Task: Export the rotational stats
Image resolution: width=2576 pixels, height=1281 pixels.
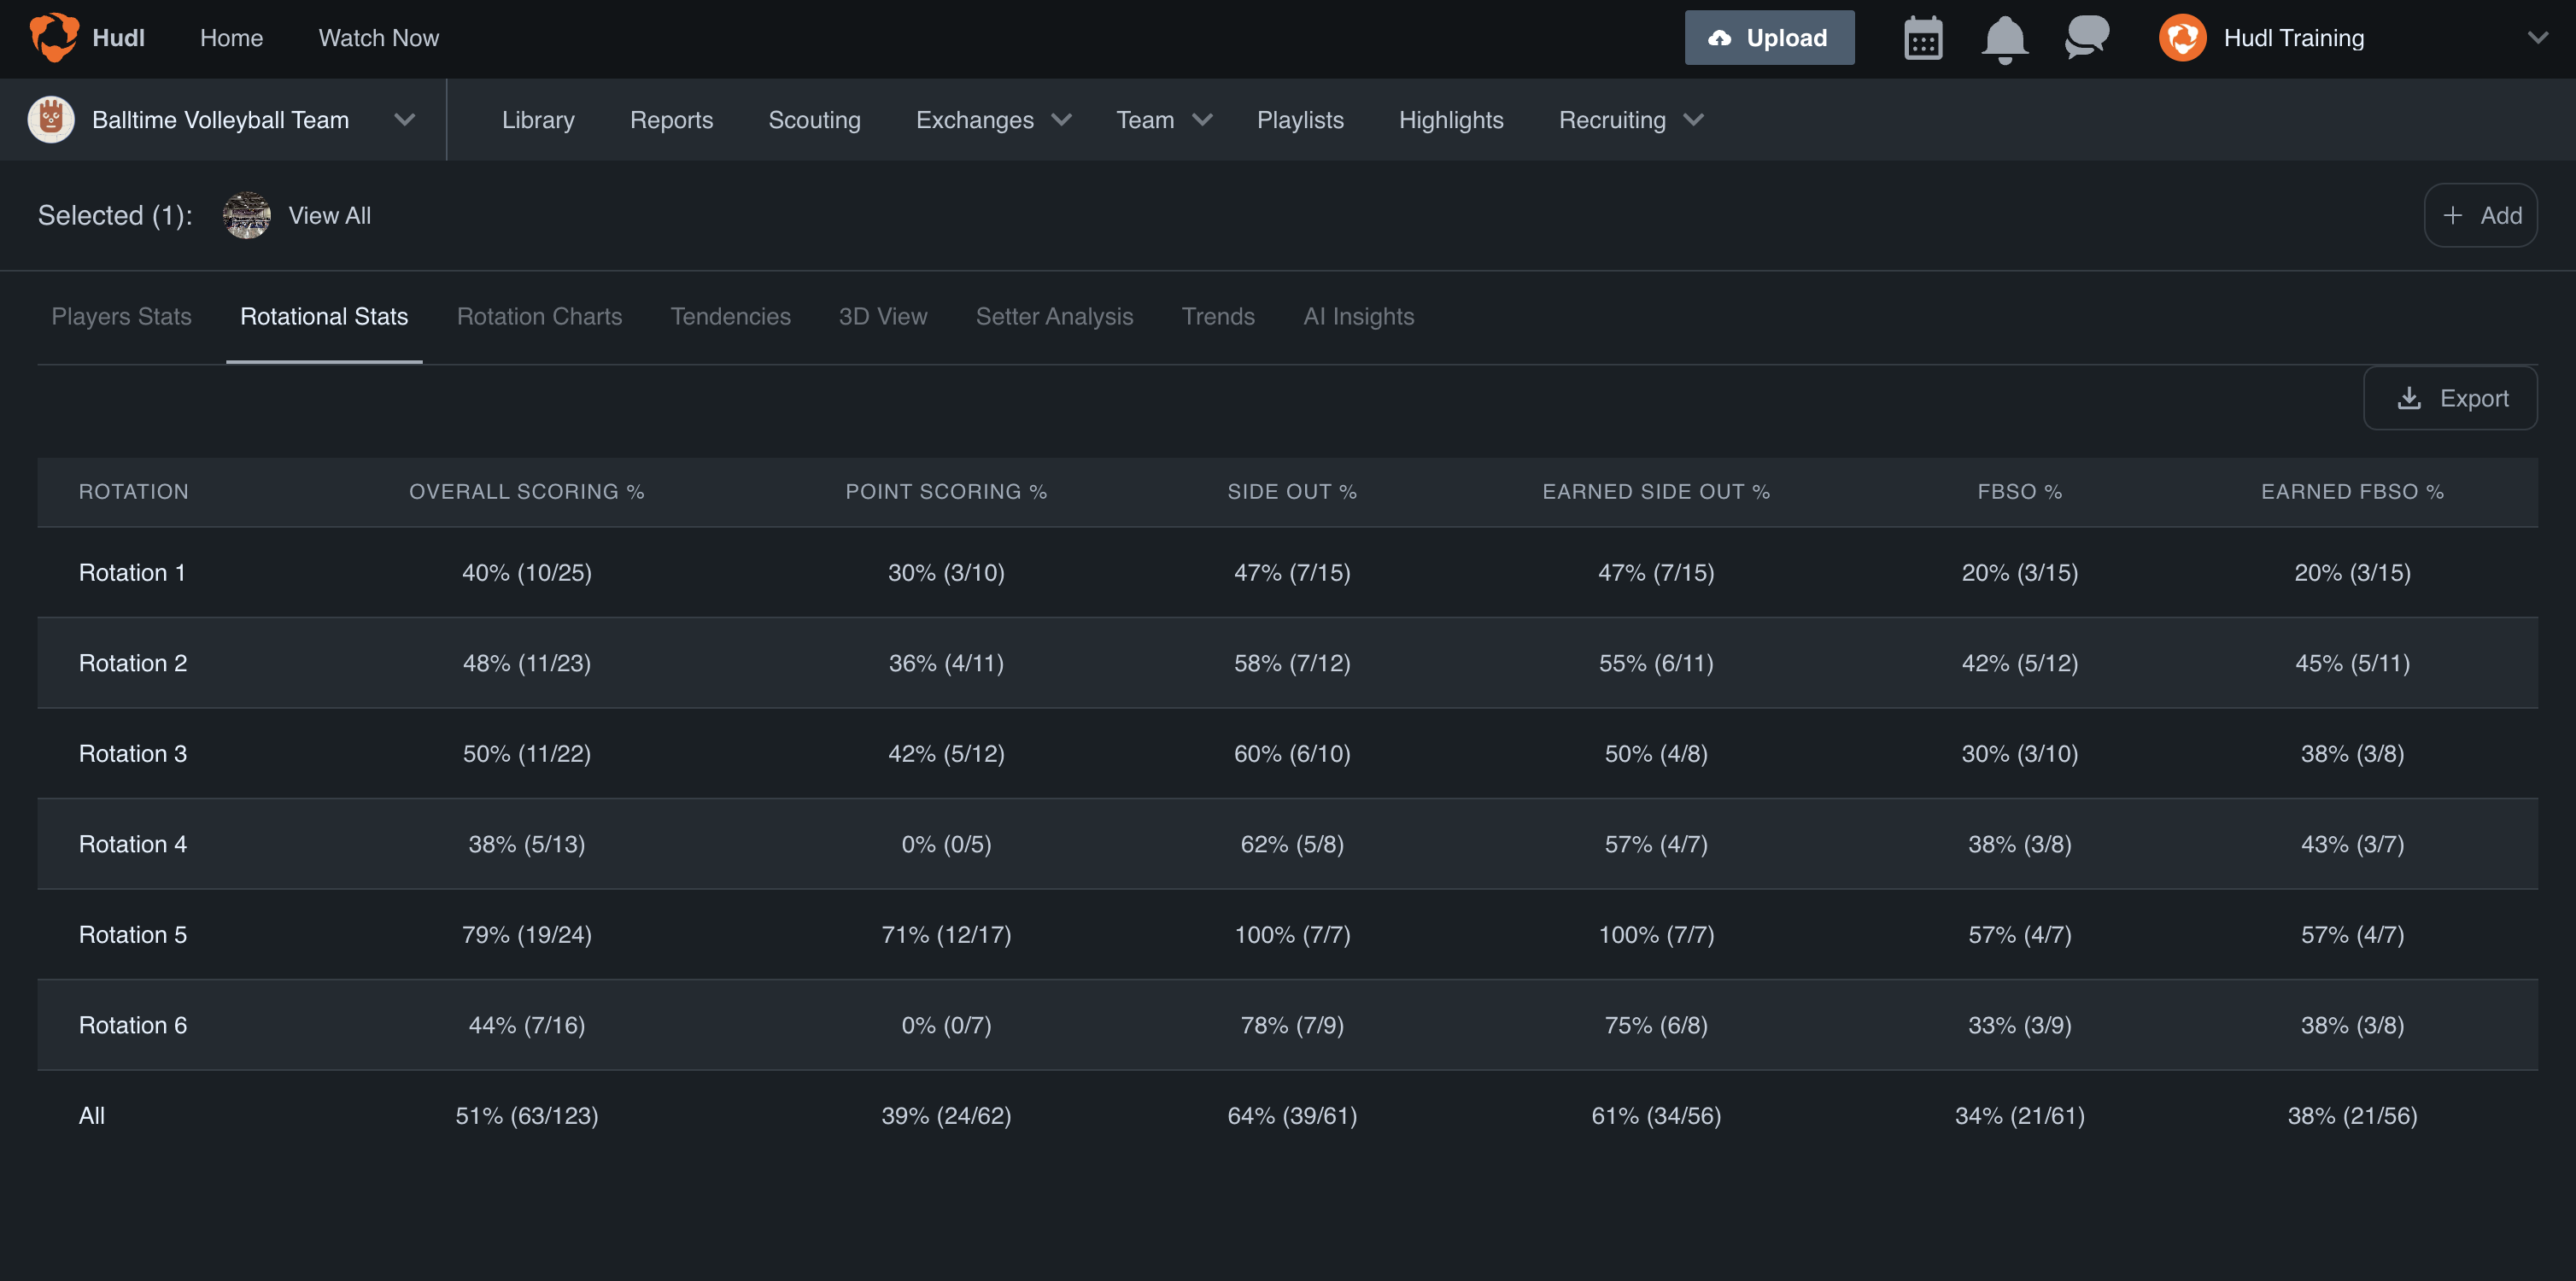Action: pyautogui.click(x=2450, y=398)
